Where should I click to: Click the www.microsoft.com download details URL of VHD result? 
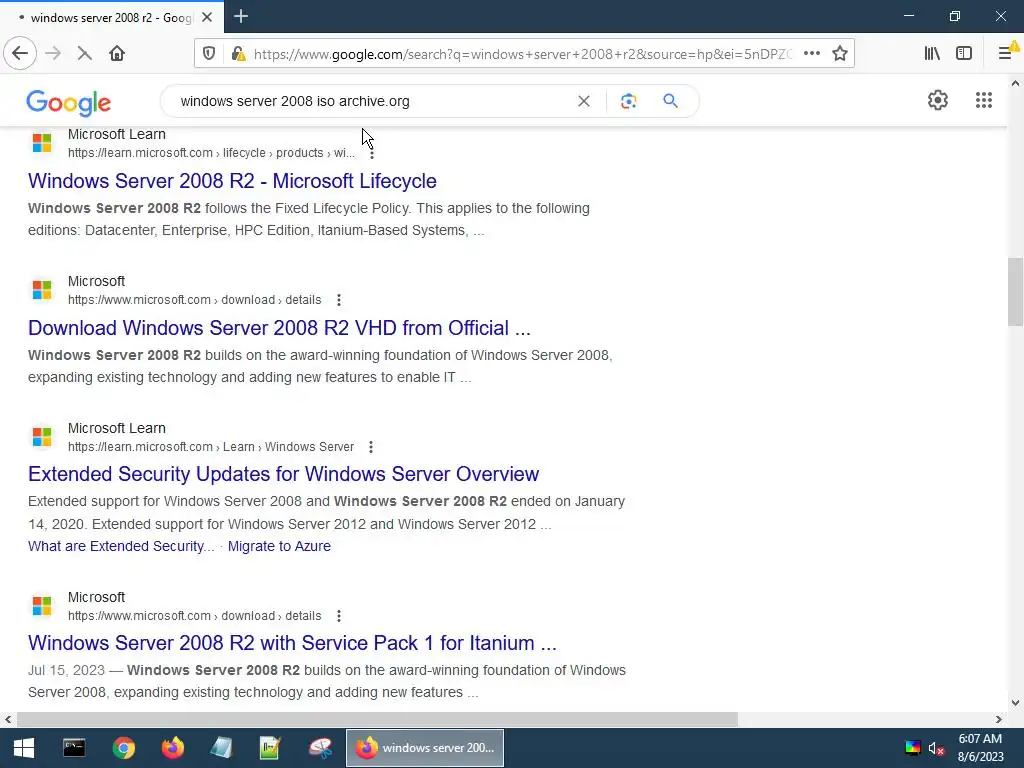point(195,300)
